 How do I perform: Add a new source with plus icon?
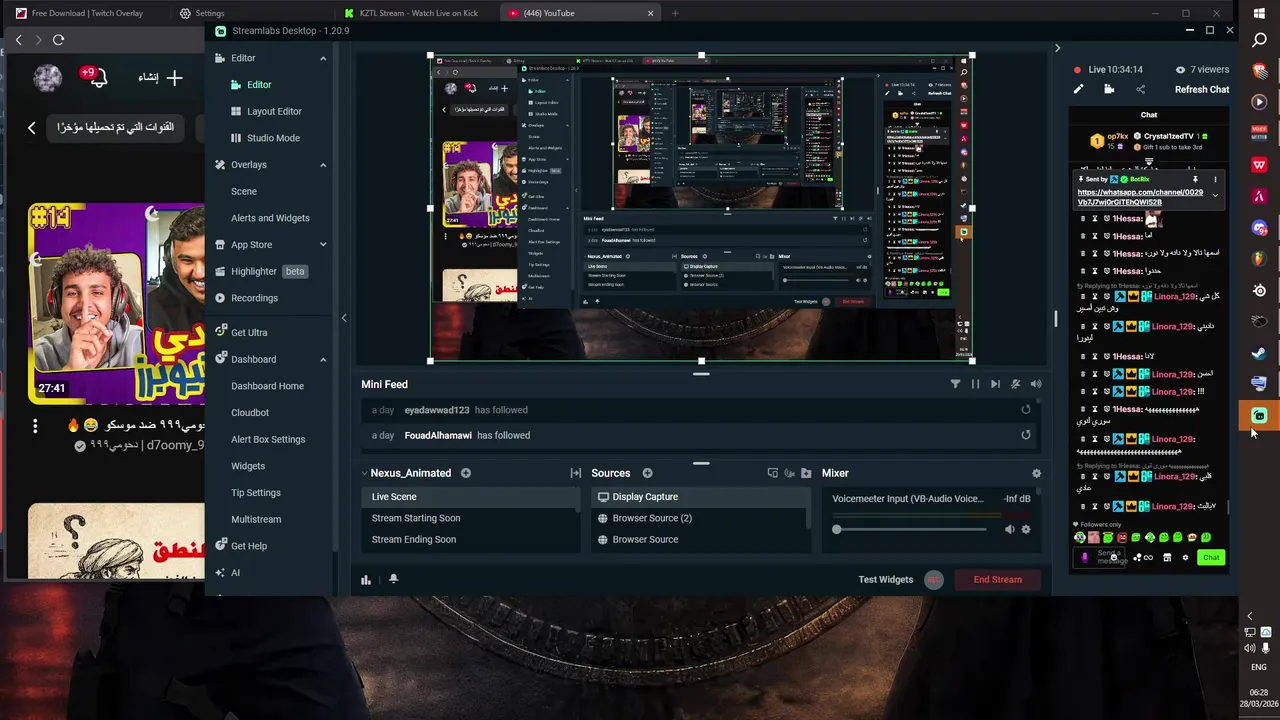647,473
